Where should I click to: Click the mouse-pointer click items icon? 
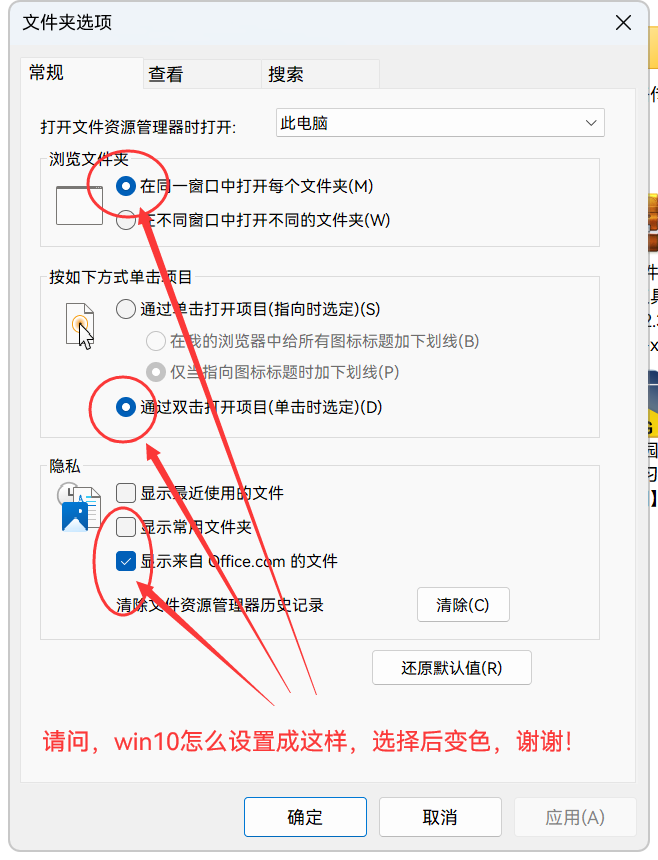(x=80, y=326)
